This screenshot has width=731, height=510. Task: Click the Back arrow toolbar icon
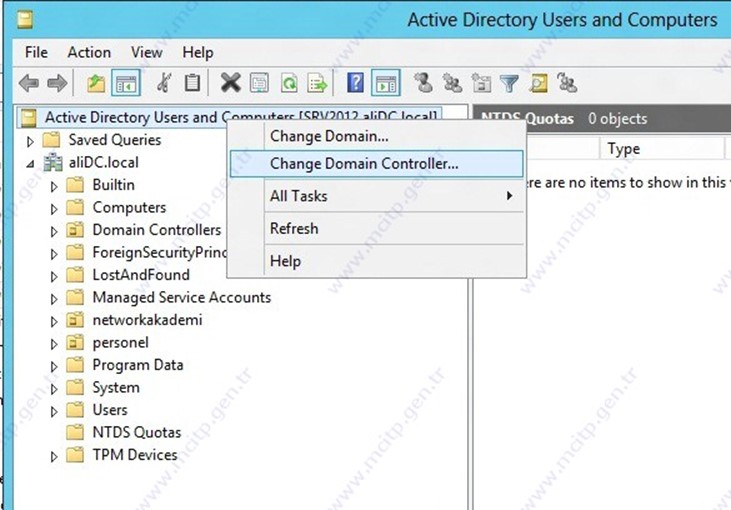coord(29,83)
